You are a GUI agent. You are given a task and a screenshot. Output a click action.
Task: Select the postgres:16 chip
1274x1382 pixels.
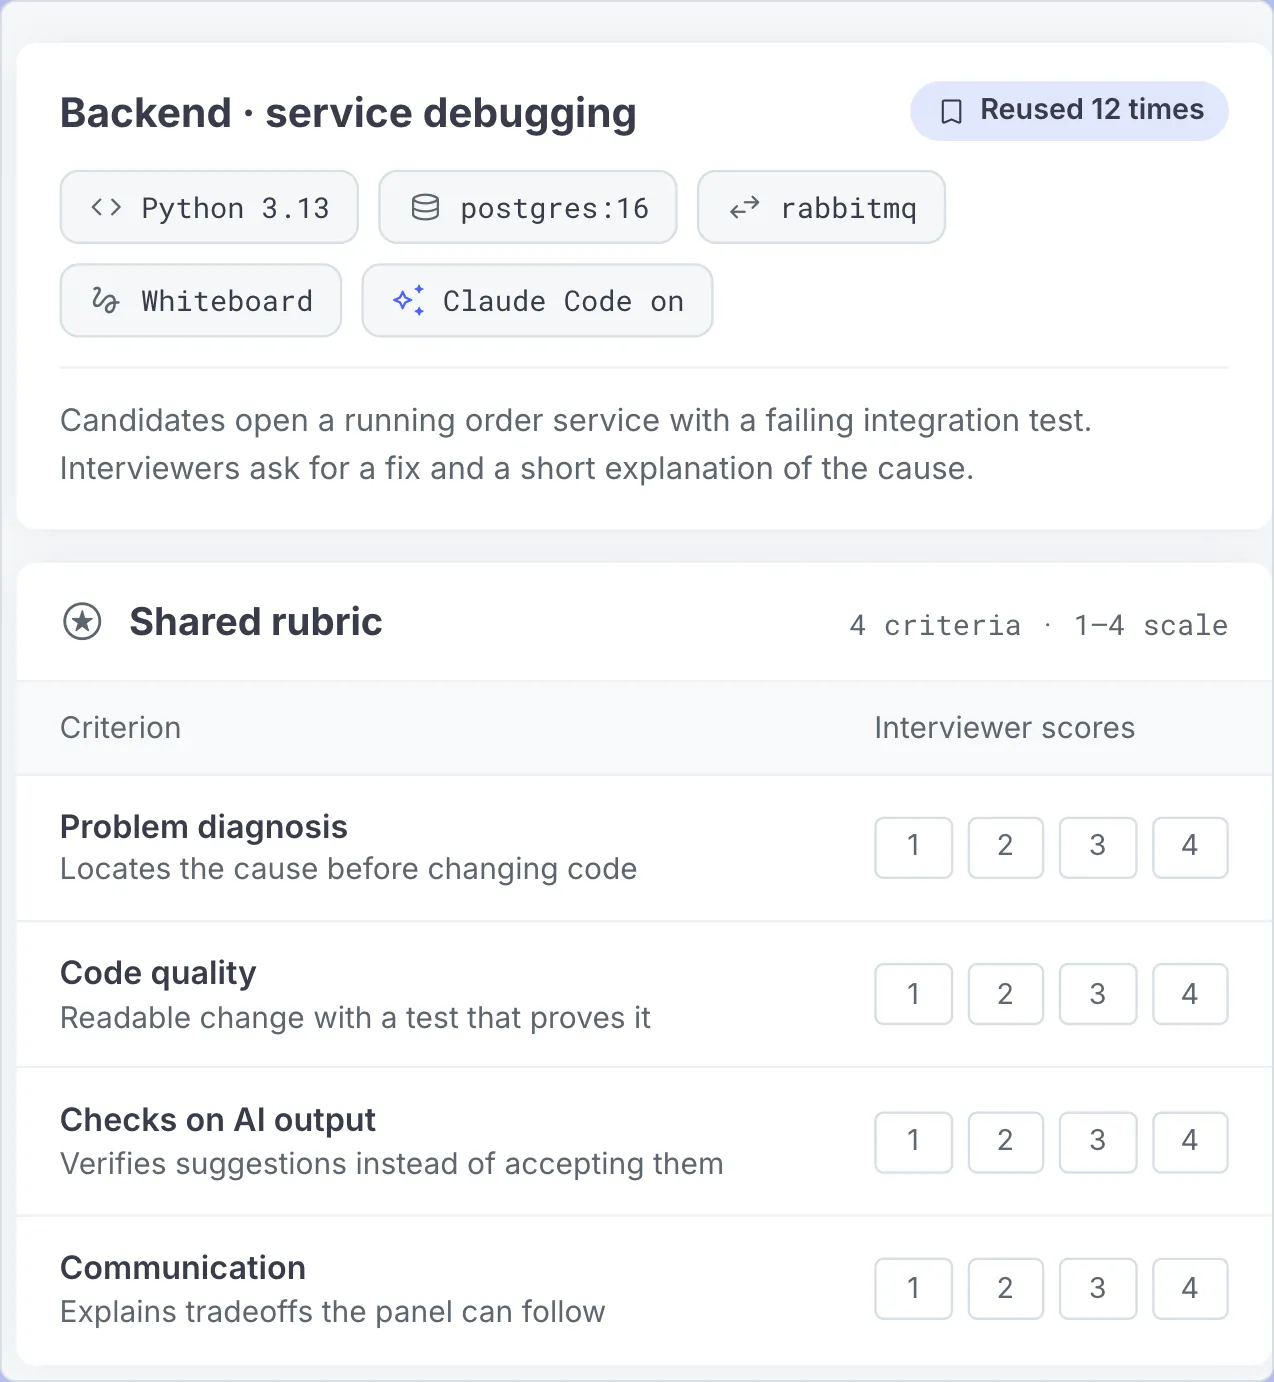528,207
